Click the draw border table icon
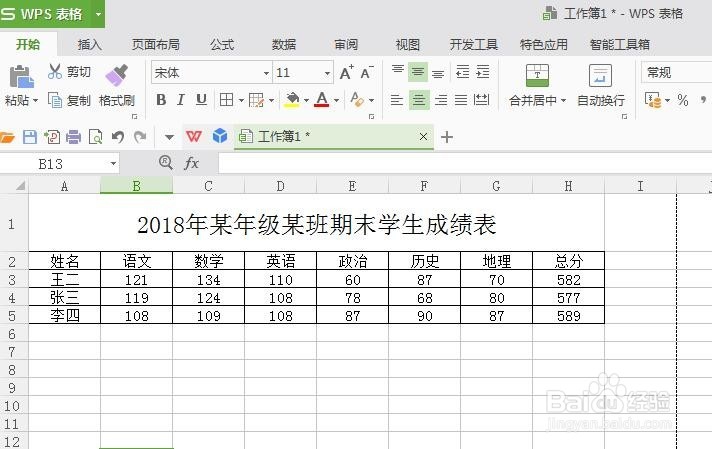This screenshot has width=712, height=449. tap(257, 100)
